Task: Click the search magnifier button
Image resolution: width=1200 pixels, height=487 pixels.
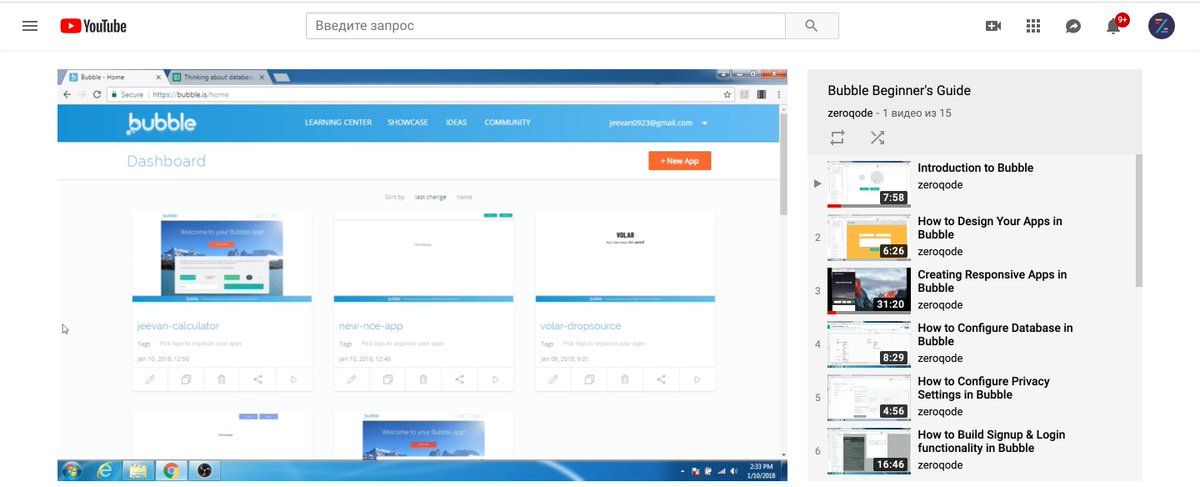Action: 811,26
